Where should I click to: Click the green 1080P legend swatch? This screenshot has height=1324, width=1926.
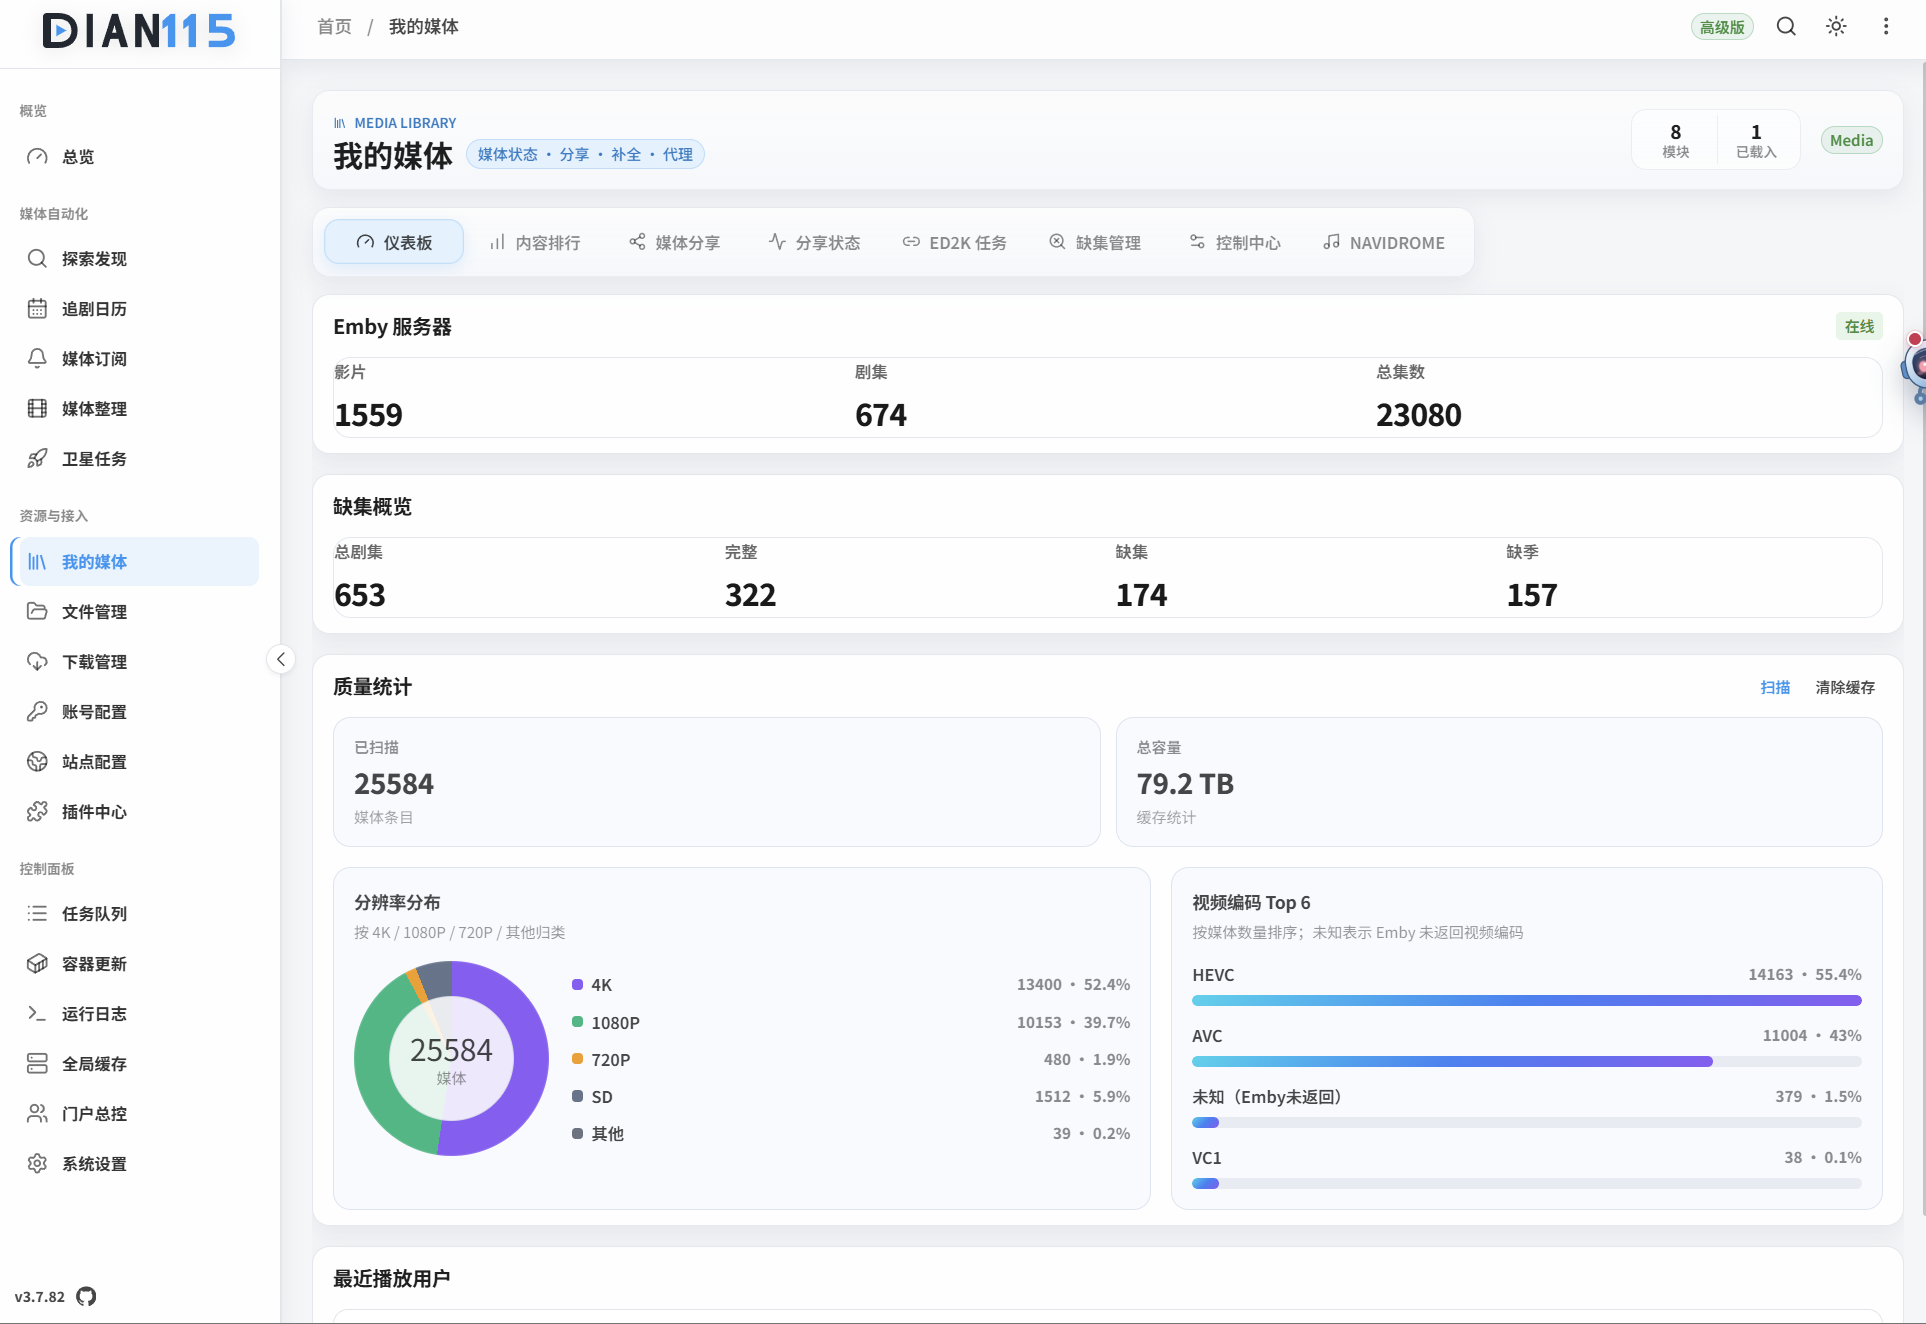(577, 1022)
